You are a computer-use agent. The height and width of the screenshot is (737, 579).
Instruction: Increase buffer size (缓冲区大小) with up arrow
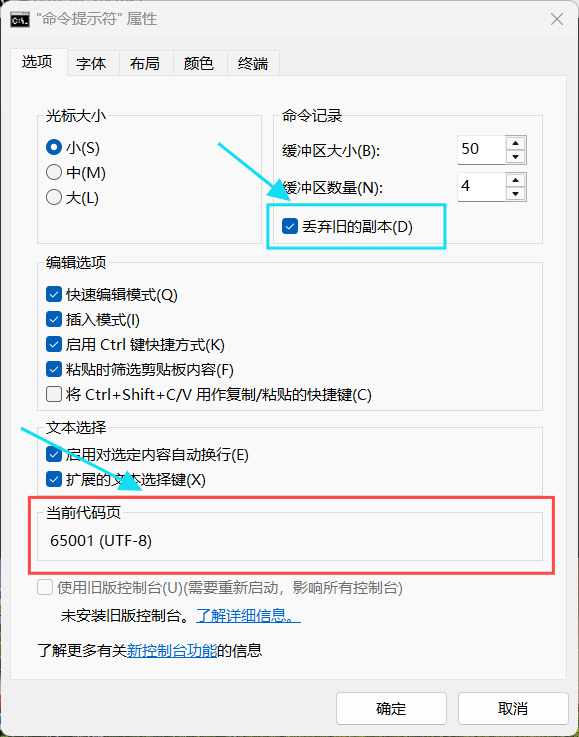point(516,143)
